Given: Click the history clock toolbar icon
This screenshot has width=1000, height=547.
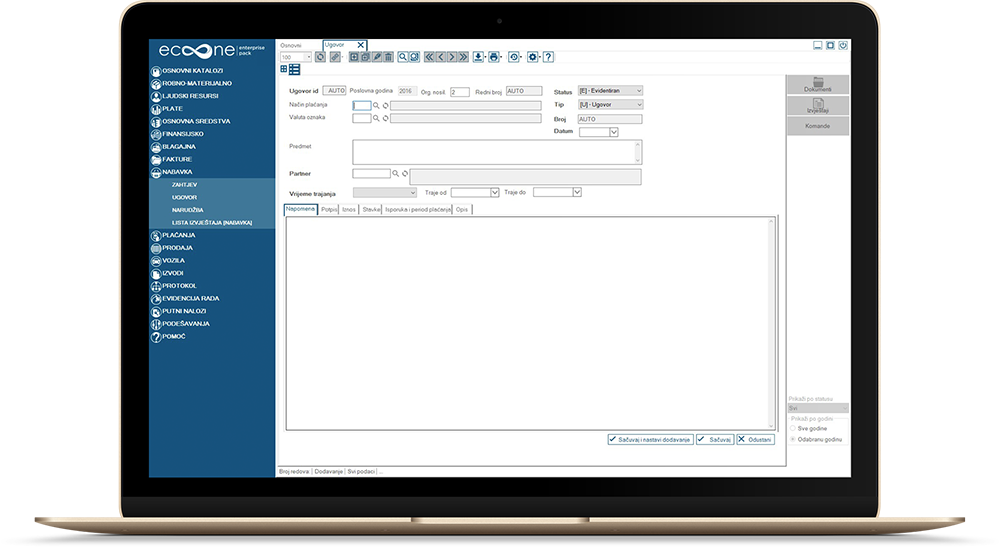Looking at the screenshot, I should pos(513,57).
